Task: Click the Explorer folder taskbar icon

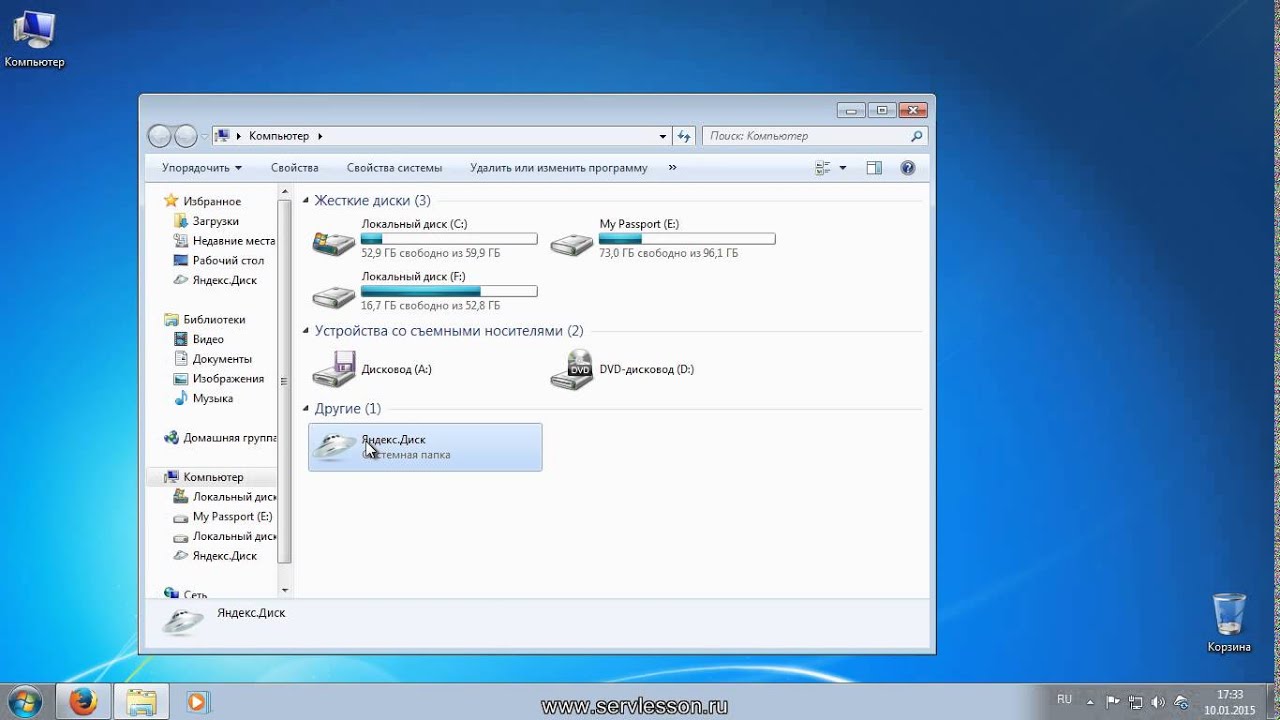Action: point(141,702)
